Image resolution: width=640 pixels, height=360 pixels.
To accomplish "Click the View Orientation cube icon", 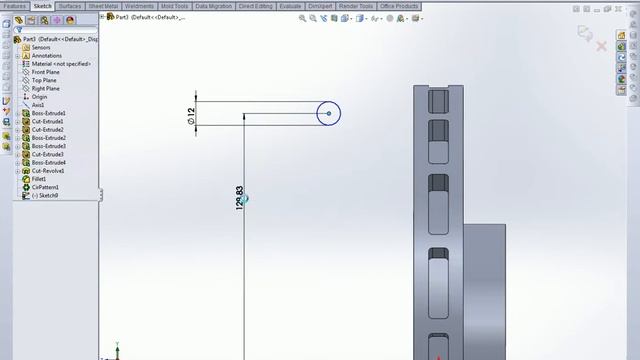I will click(x=344, y=18).
